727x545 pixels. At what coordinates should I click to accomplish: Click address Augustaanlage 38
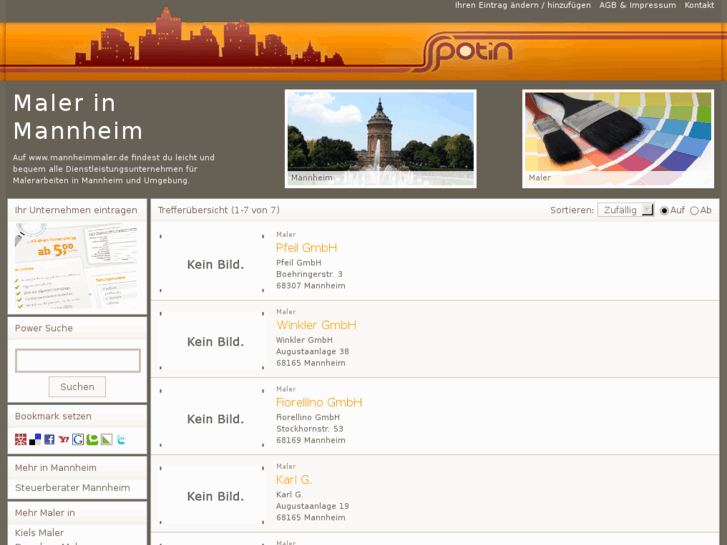(x=312, y=352)
